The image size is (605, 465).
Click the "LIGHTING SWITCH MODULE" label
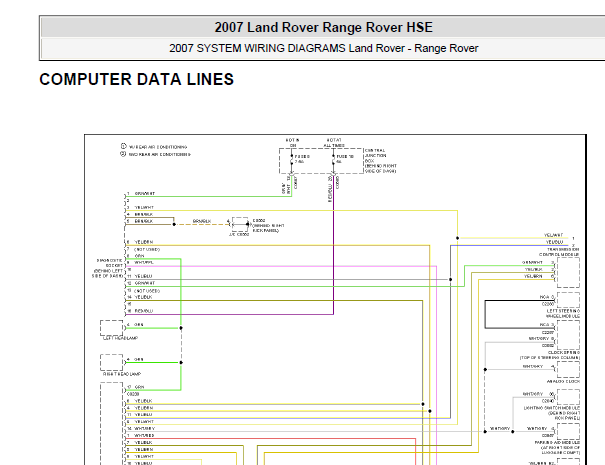coord(552,408)
